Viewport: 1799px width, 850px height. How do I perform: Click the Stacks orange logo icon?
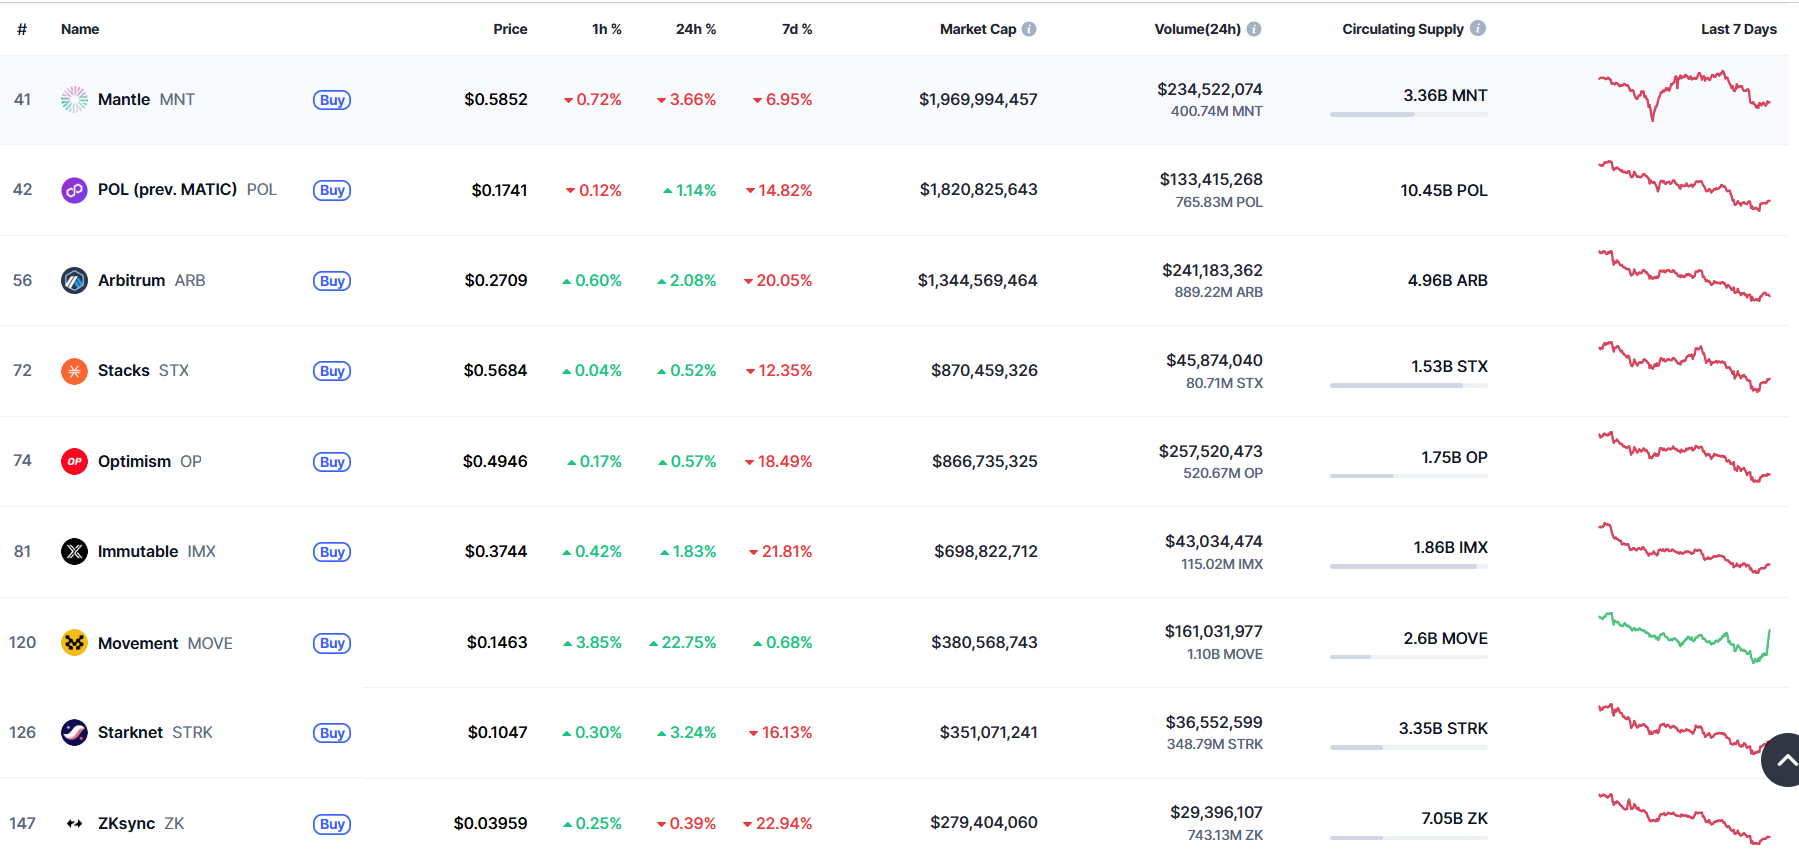click(x=74, y=371)
